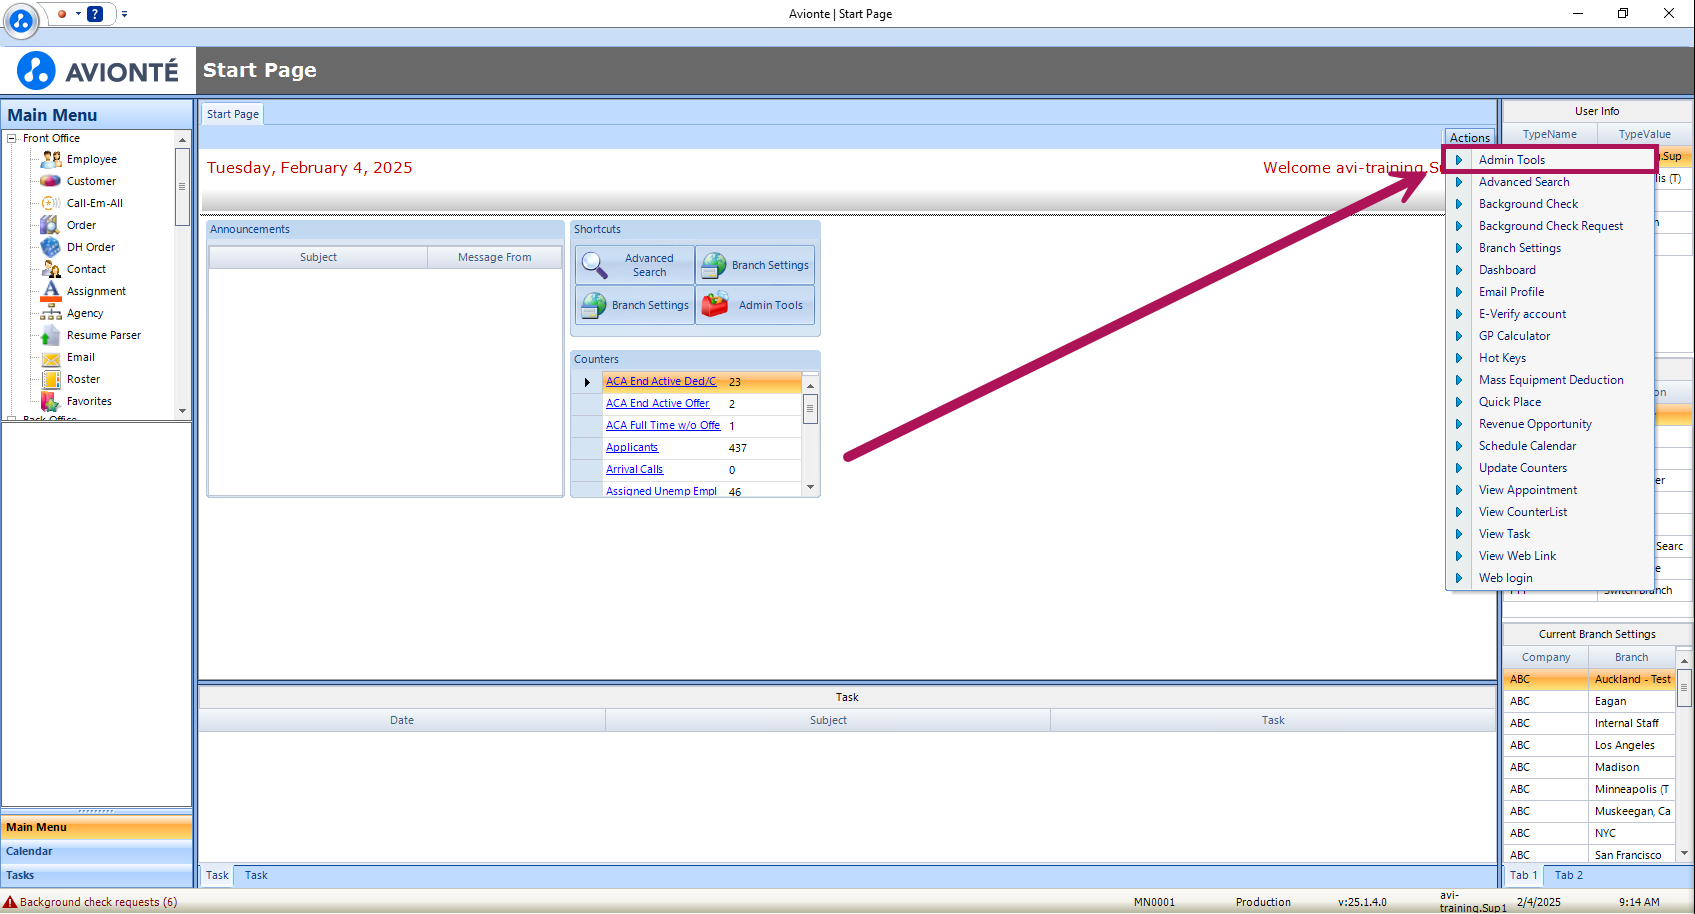This screenshot has width=1695, height=914.
Task: Select the Eagan branch row
Action: pos(1589,701)
